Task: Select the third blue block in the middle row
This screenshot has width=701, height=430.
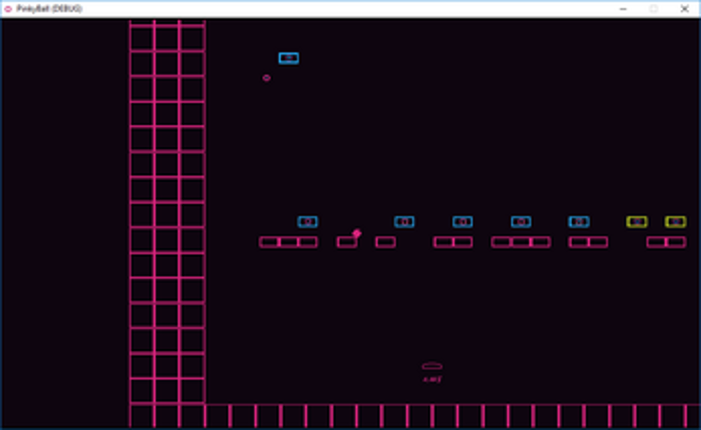Action: point(463,222)
